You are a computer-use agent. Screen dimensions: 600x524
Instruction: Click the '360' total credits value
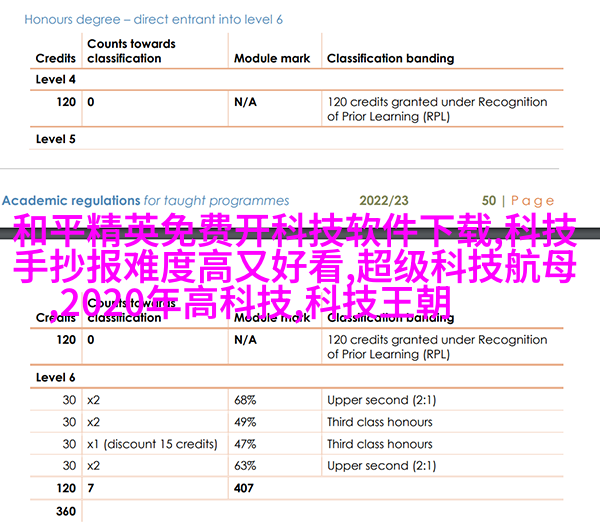[x=66, y=511]
